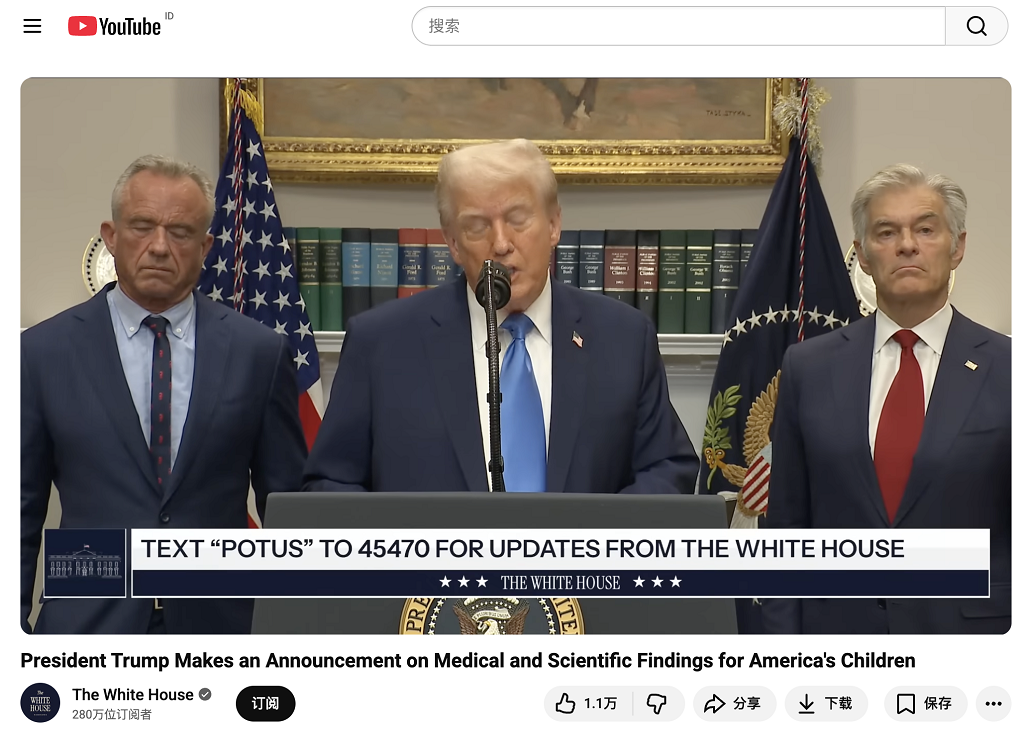Dislike the video with thumbs-down icon
Screen dimensions: 1024x735
tap(657, 704)
